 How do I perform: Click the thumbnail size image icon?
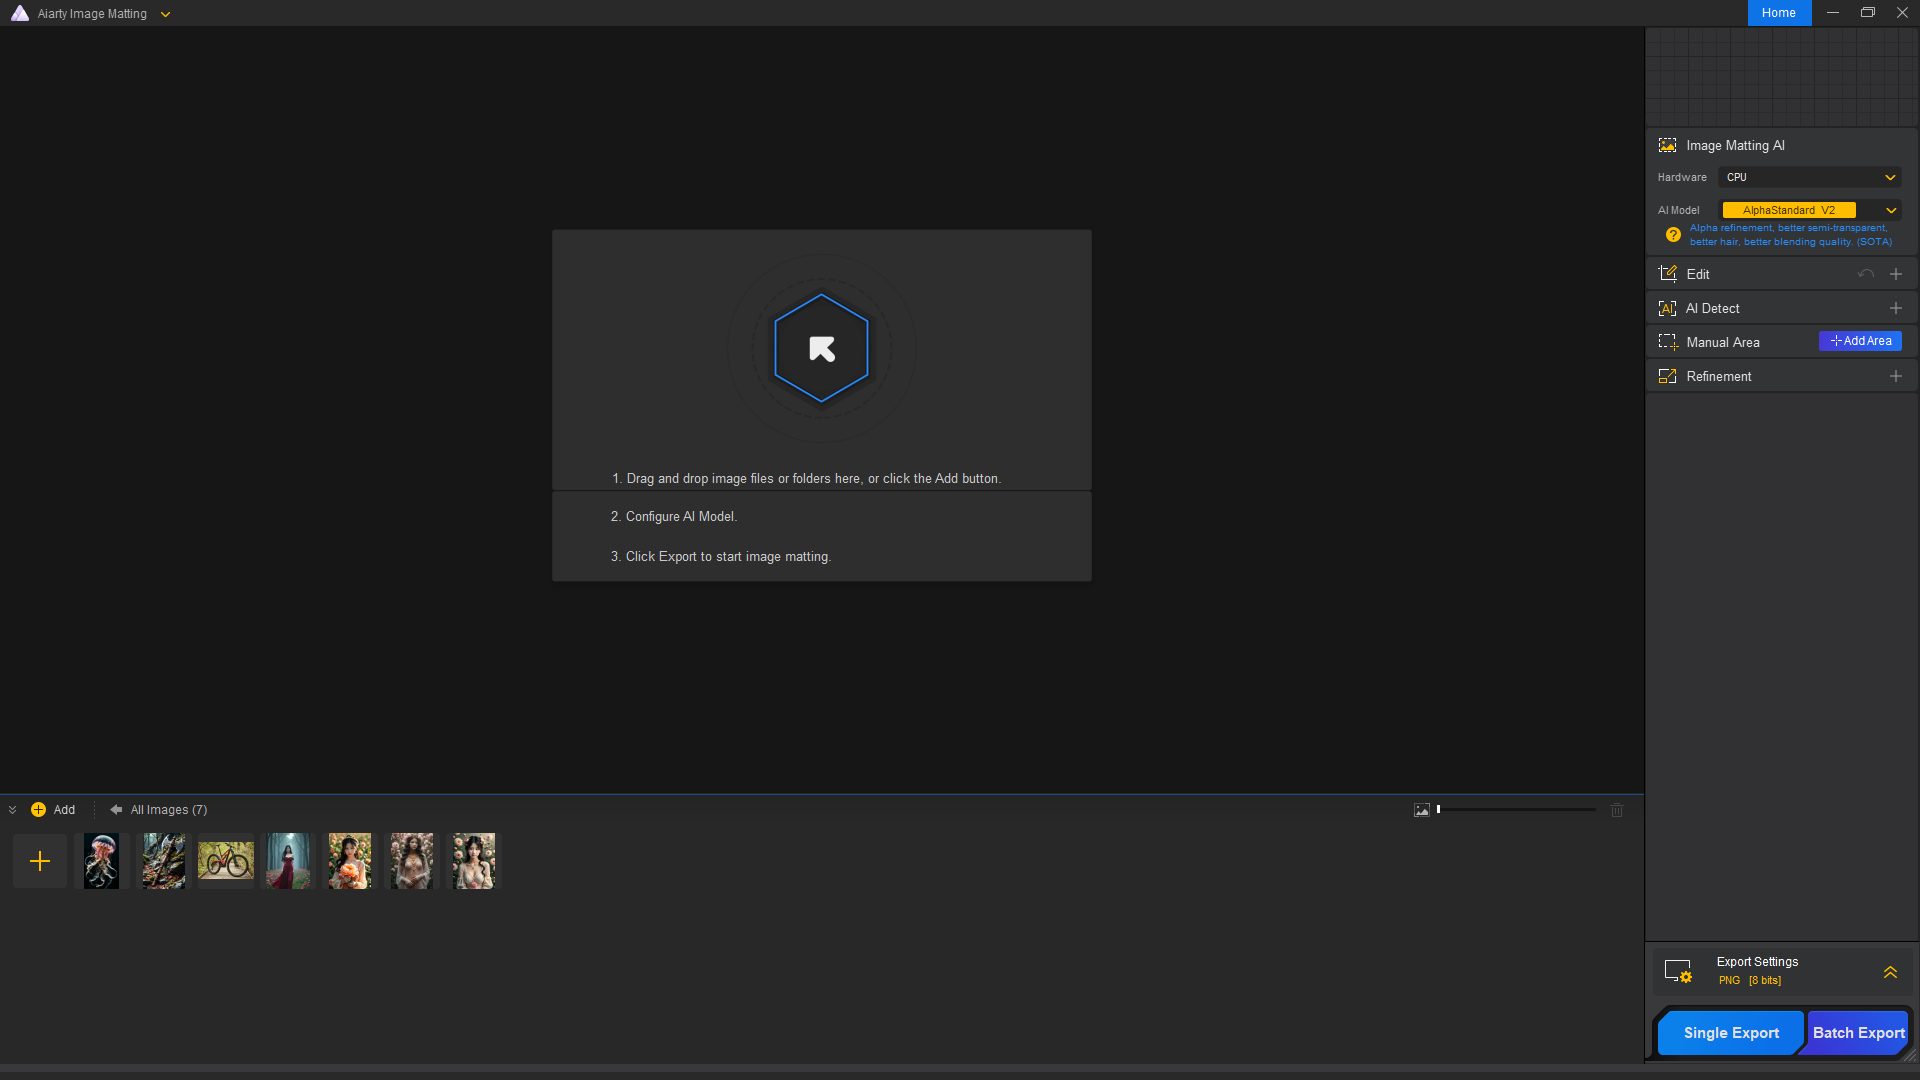click(1421, 810)
